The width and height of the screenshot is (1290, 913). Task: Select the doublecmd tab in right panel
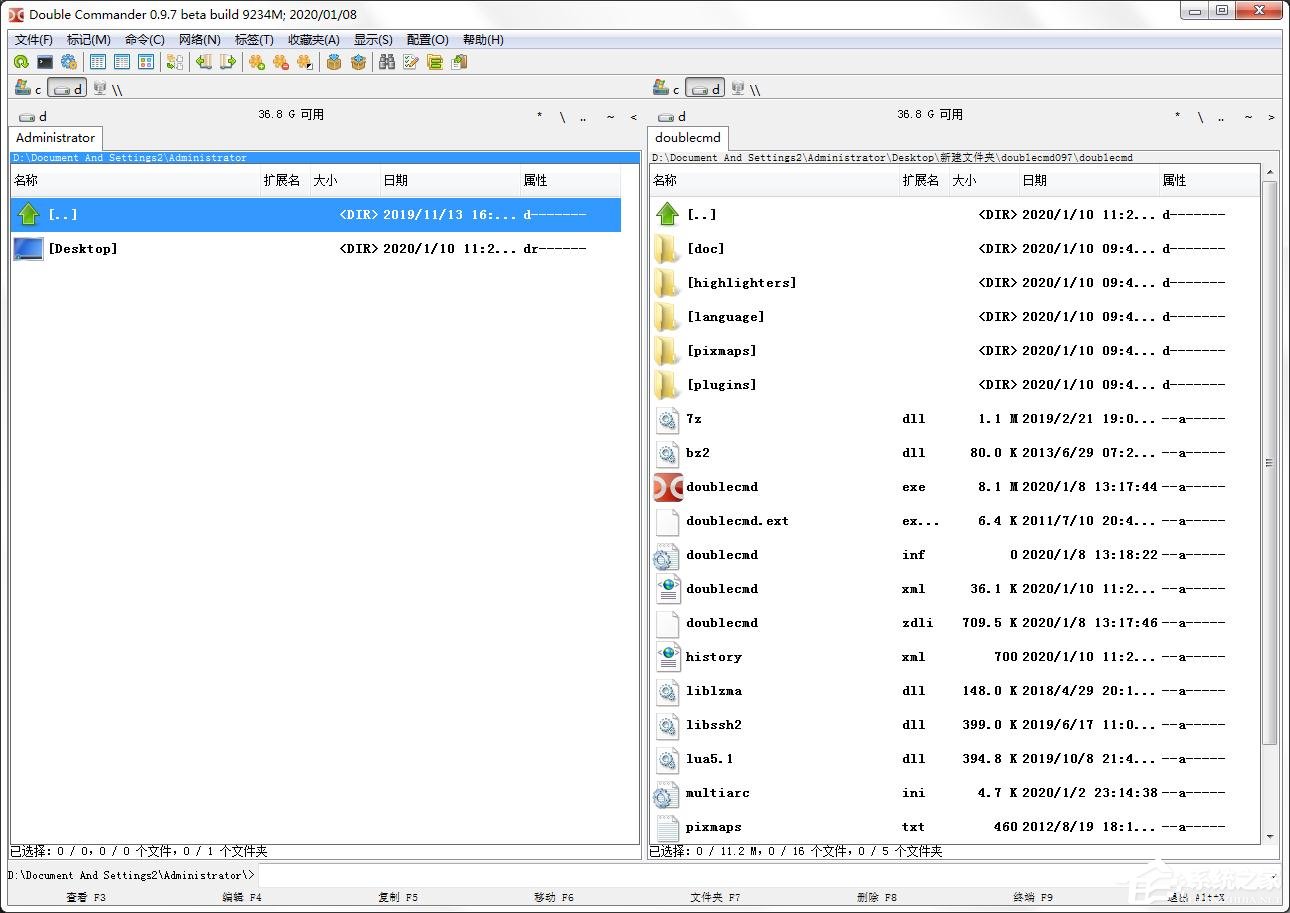[x=688, y=138]
